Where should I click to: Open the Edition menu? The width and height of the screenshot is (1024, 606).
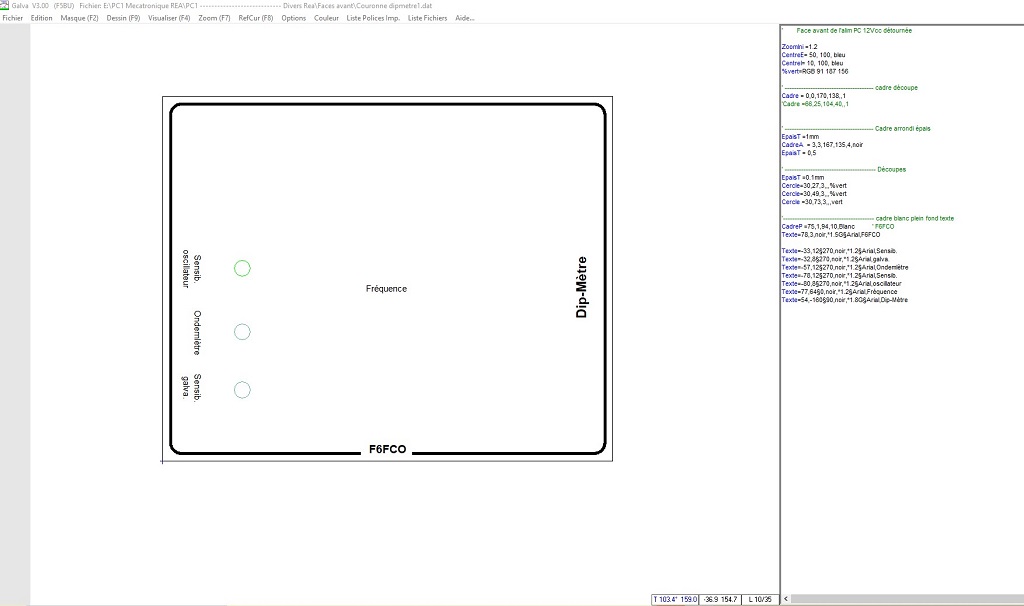click(42, 18)
